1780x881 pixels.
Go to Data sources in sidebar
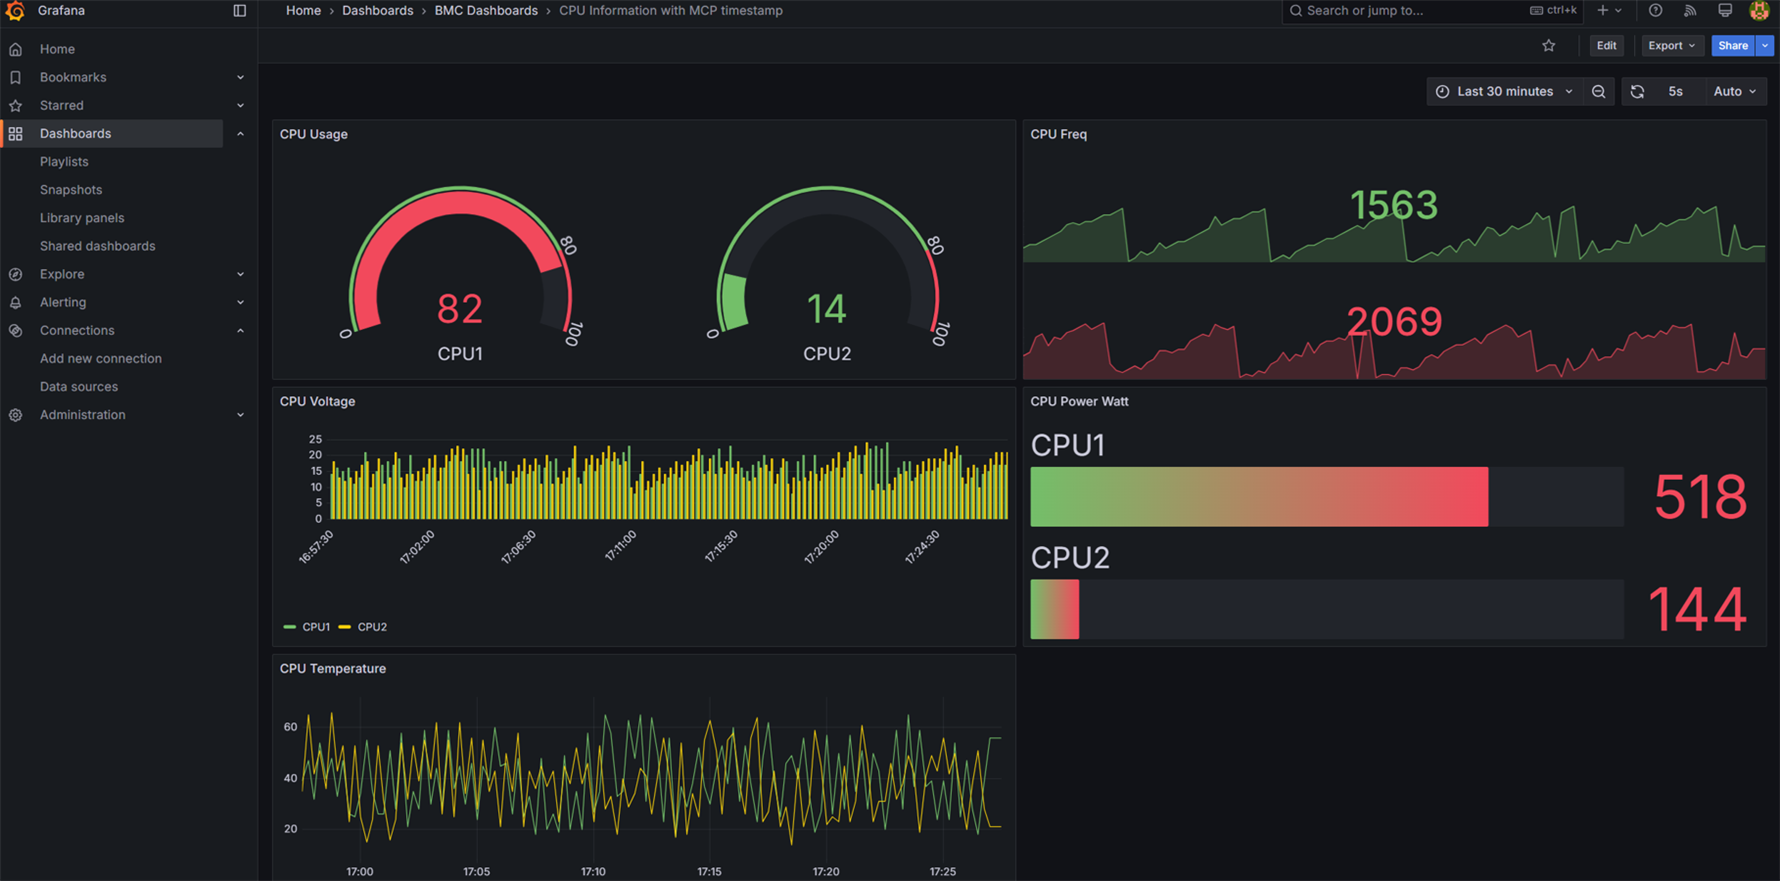[x=79, y=387]
